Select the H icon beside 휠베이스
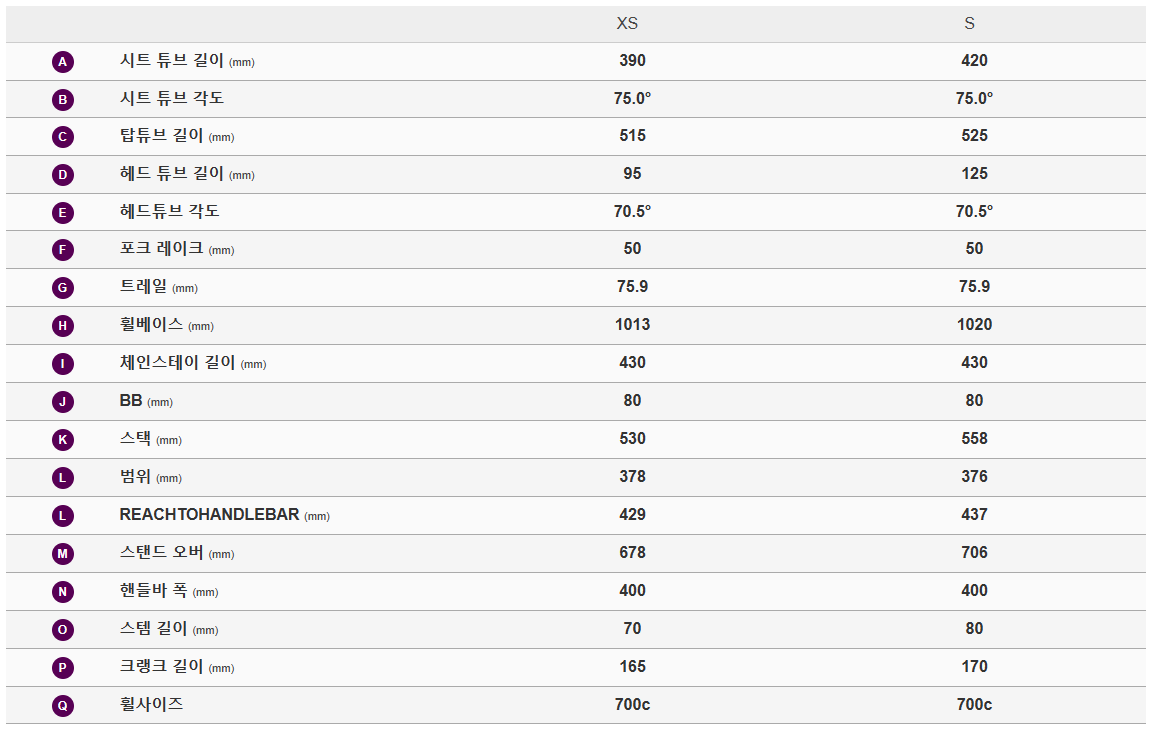 [x=63, y=326]
